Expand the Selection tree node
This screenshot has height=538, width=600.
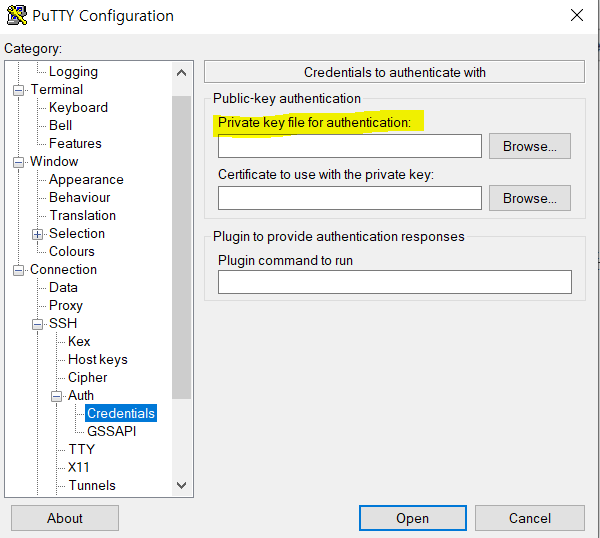[37, 234]
